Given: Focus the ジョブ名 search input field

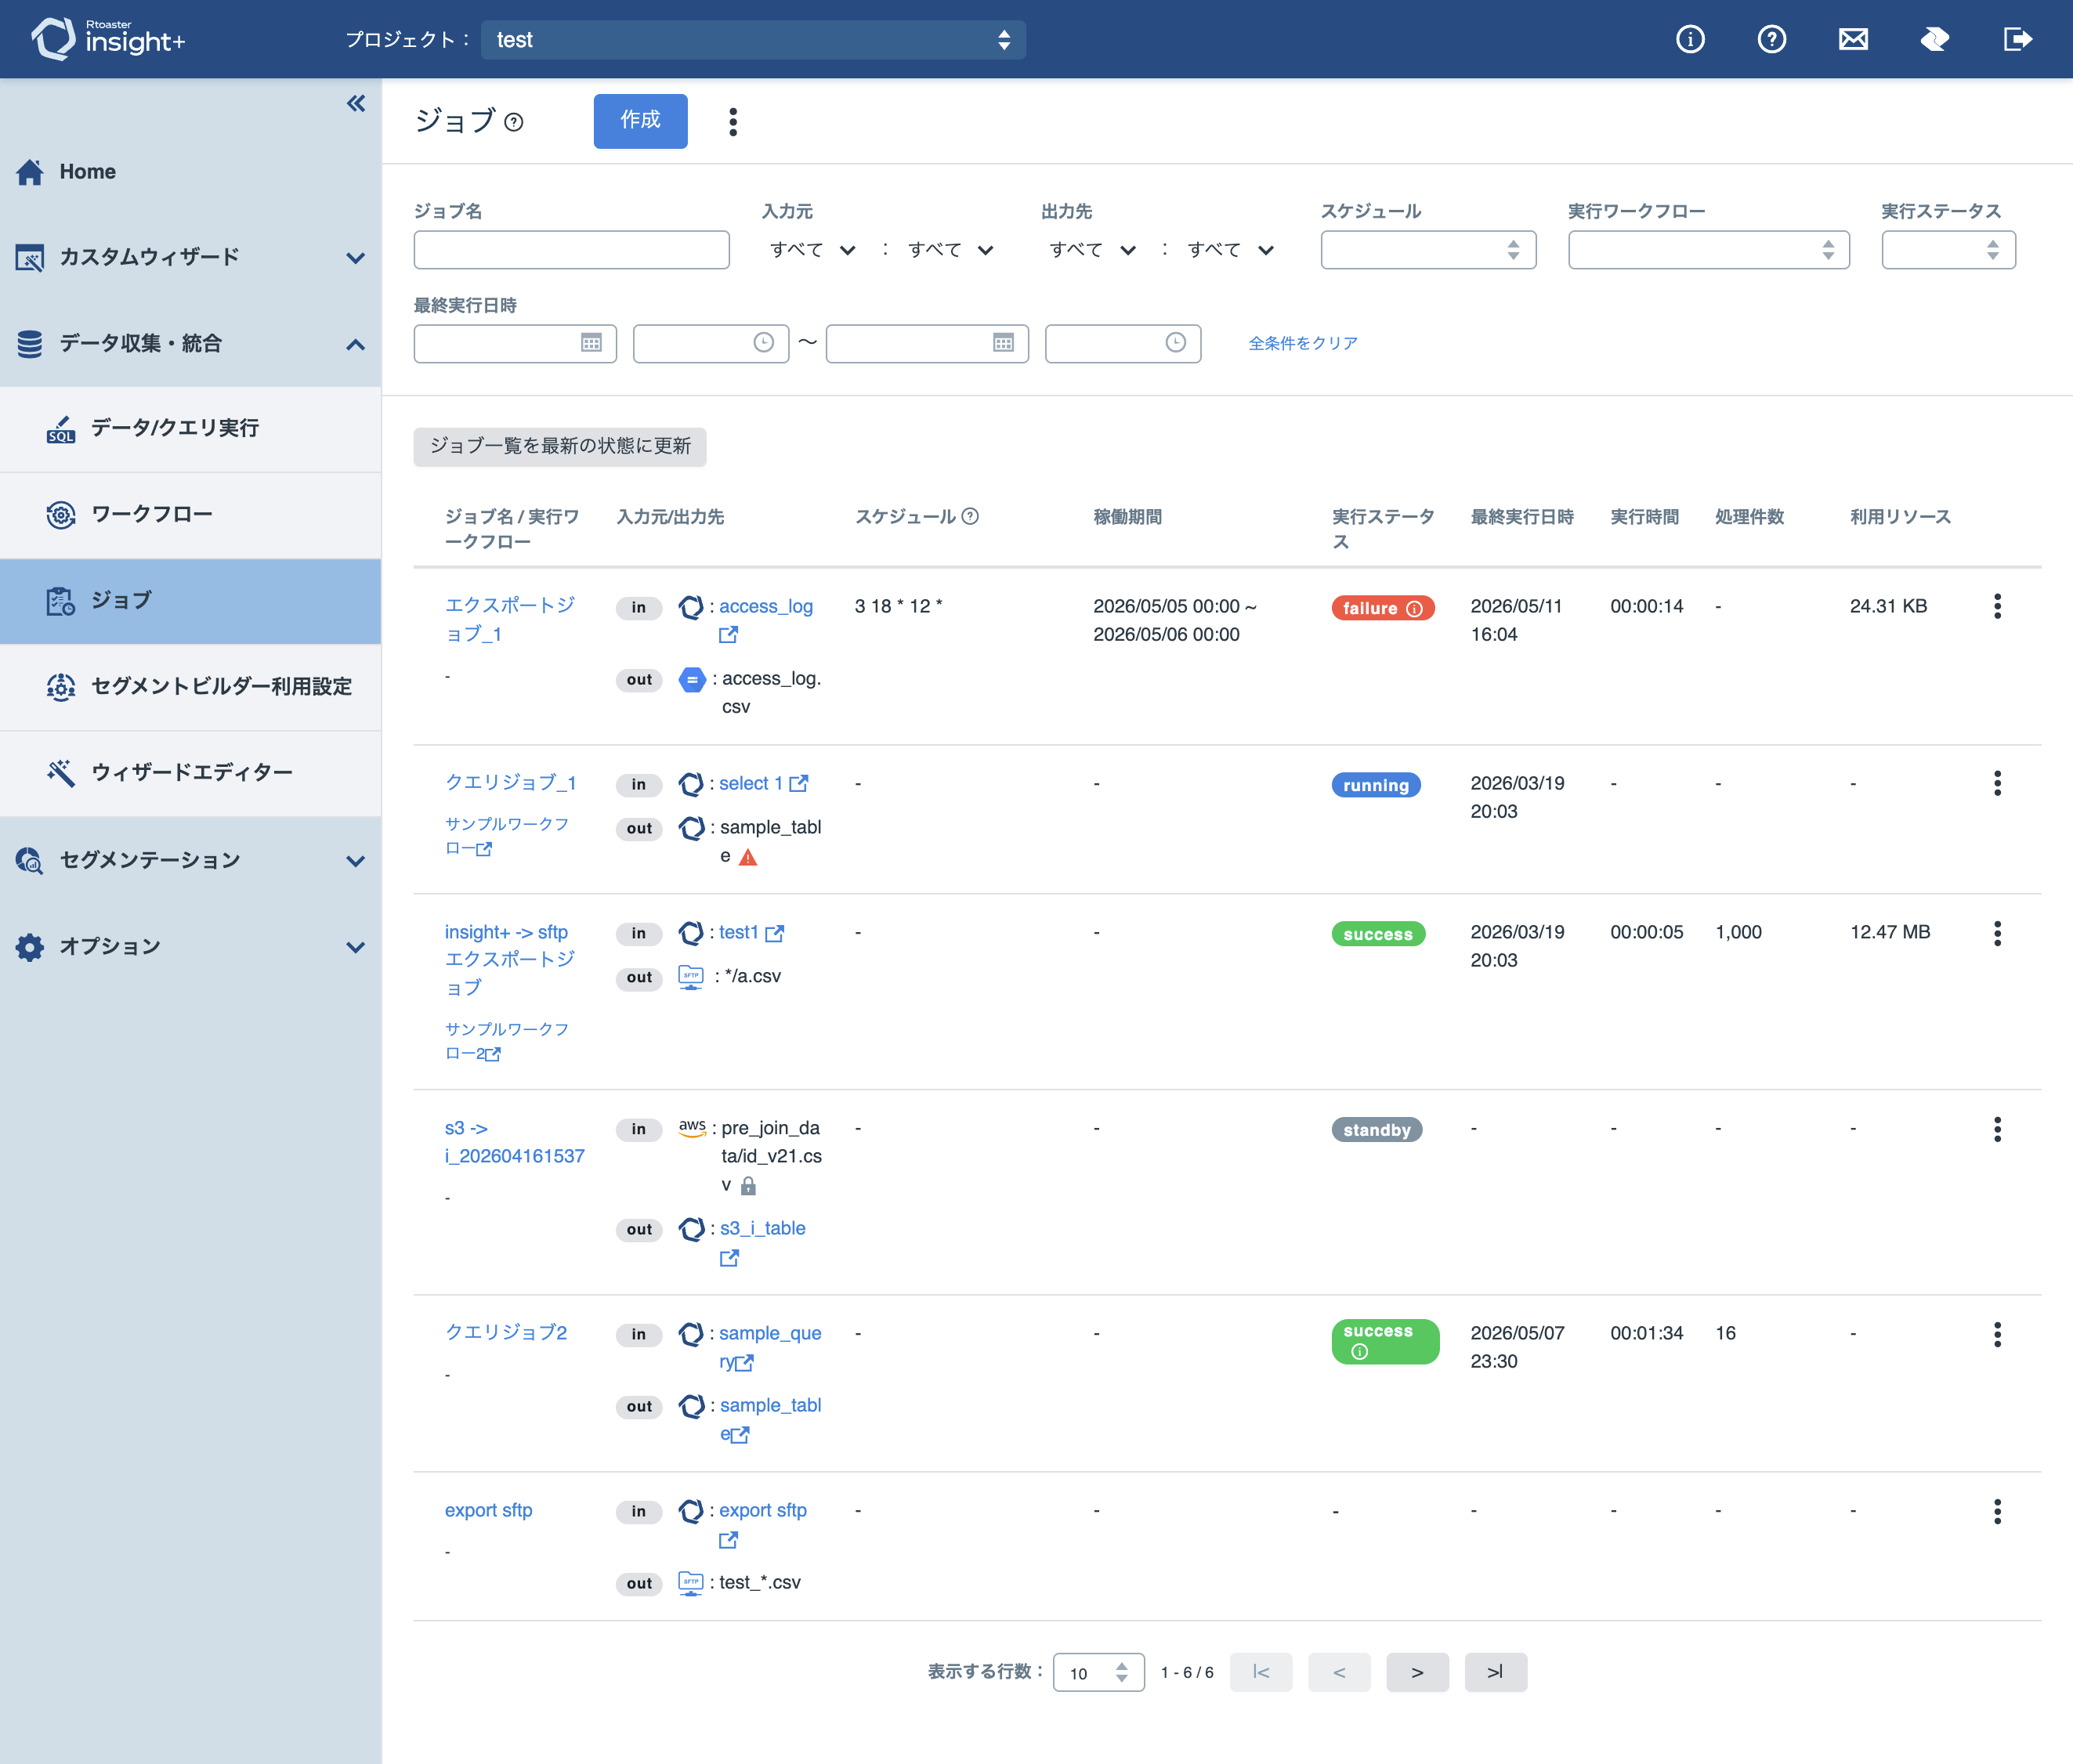Looking at the screenshot, I should (571, 250).
